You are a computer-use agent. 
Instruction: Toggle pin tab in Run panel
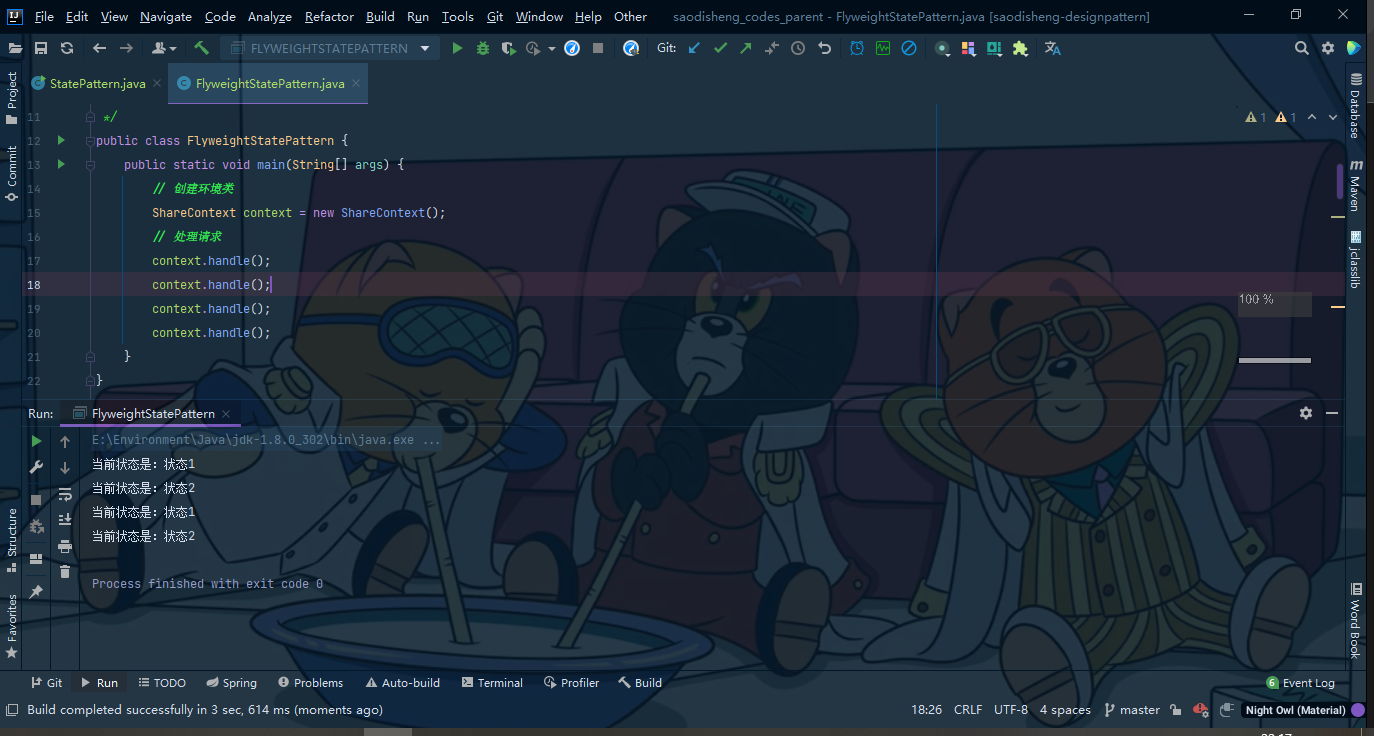(36, 592)
